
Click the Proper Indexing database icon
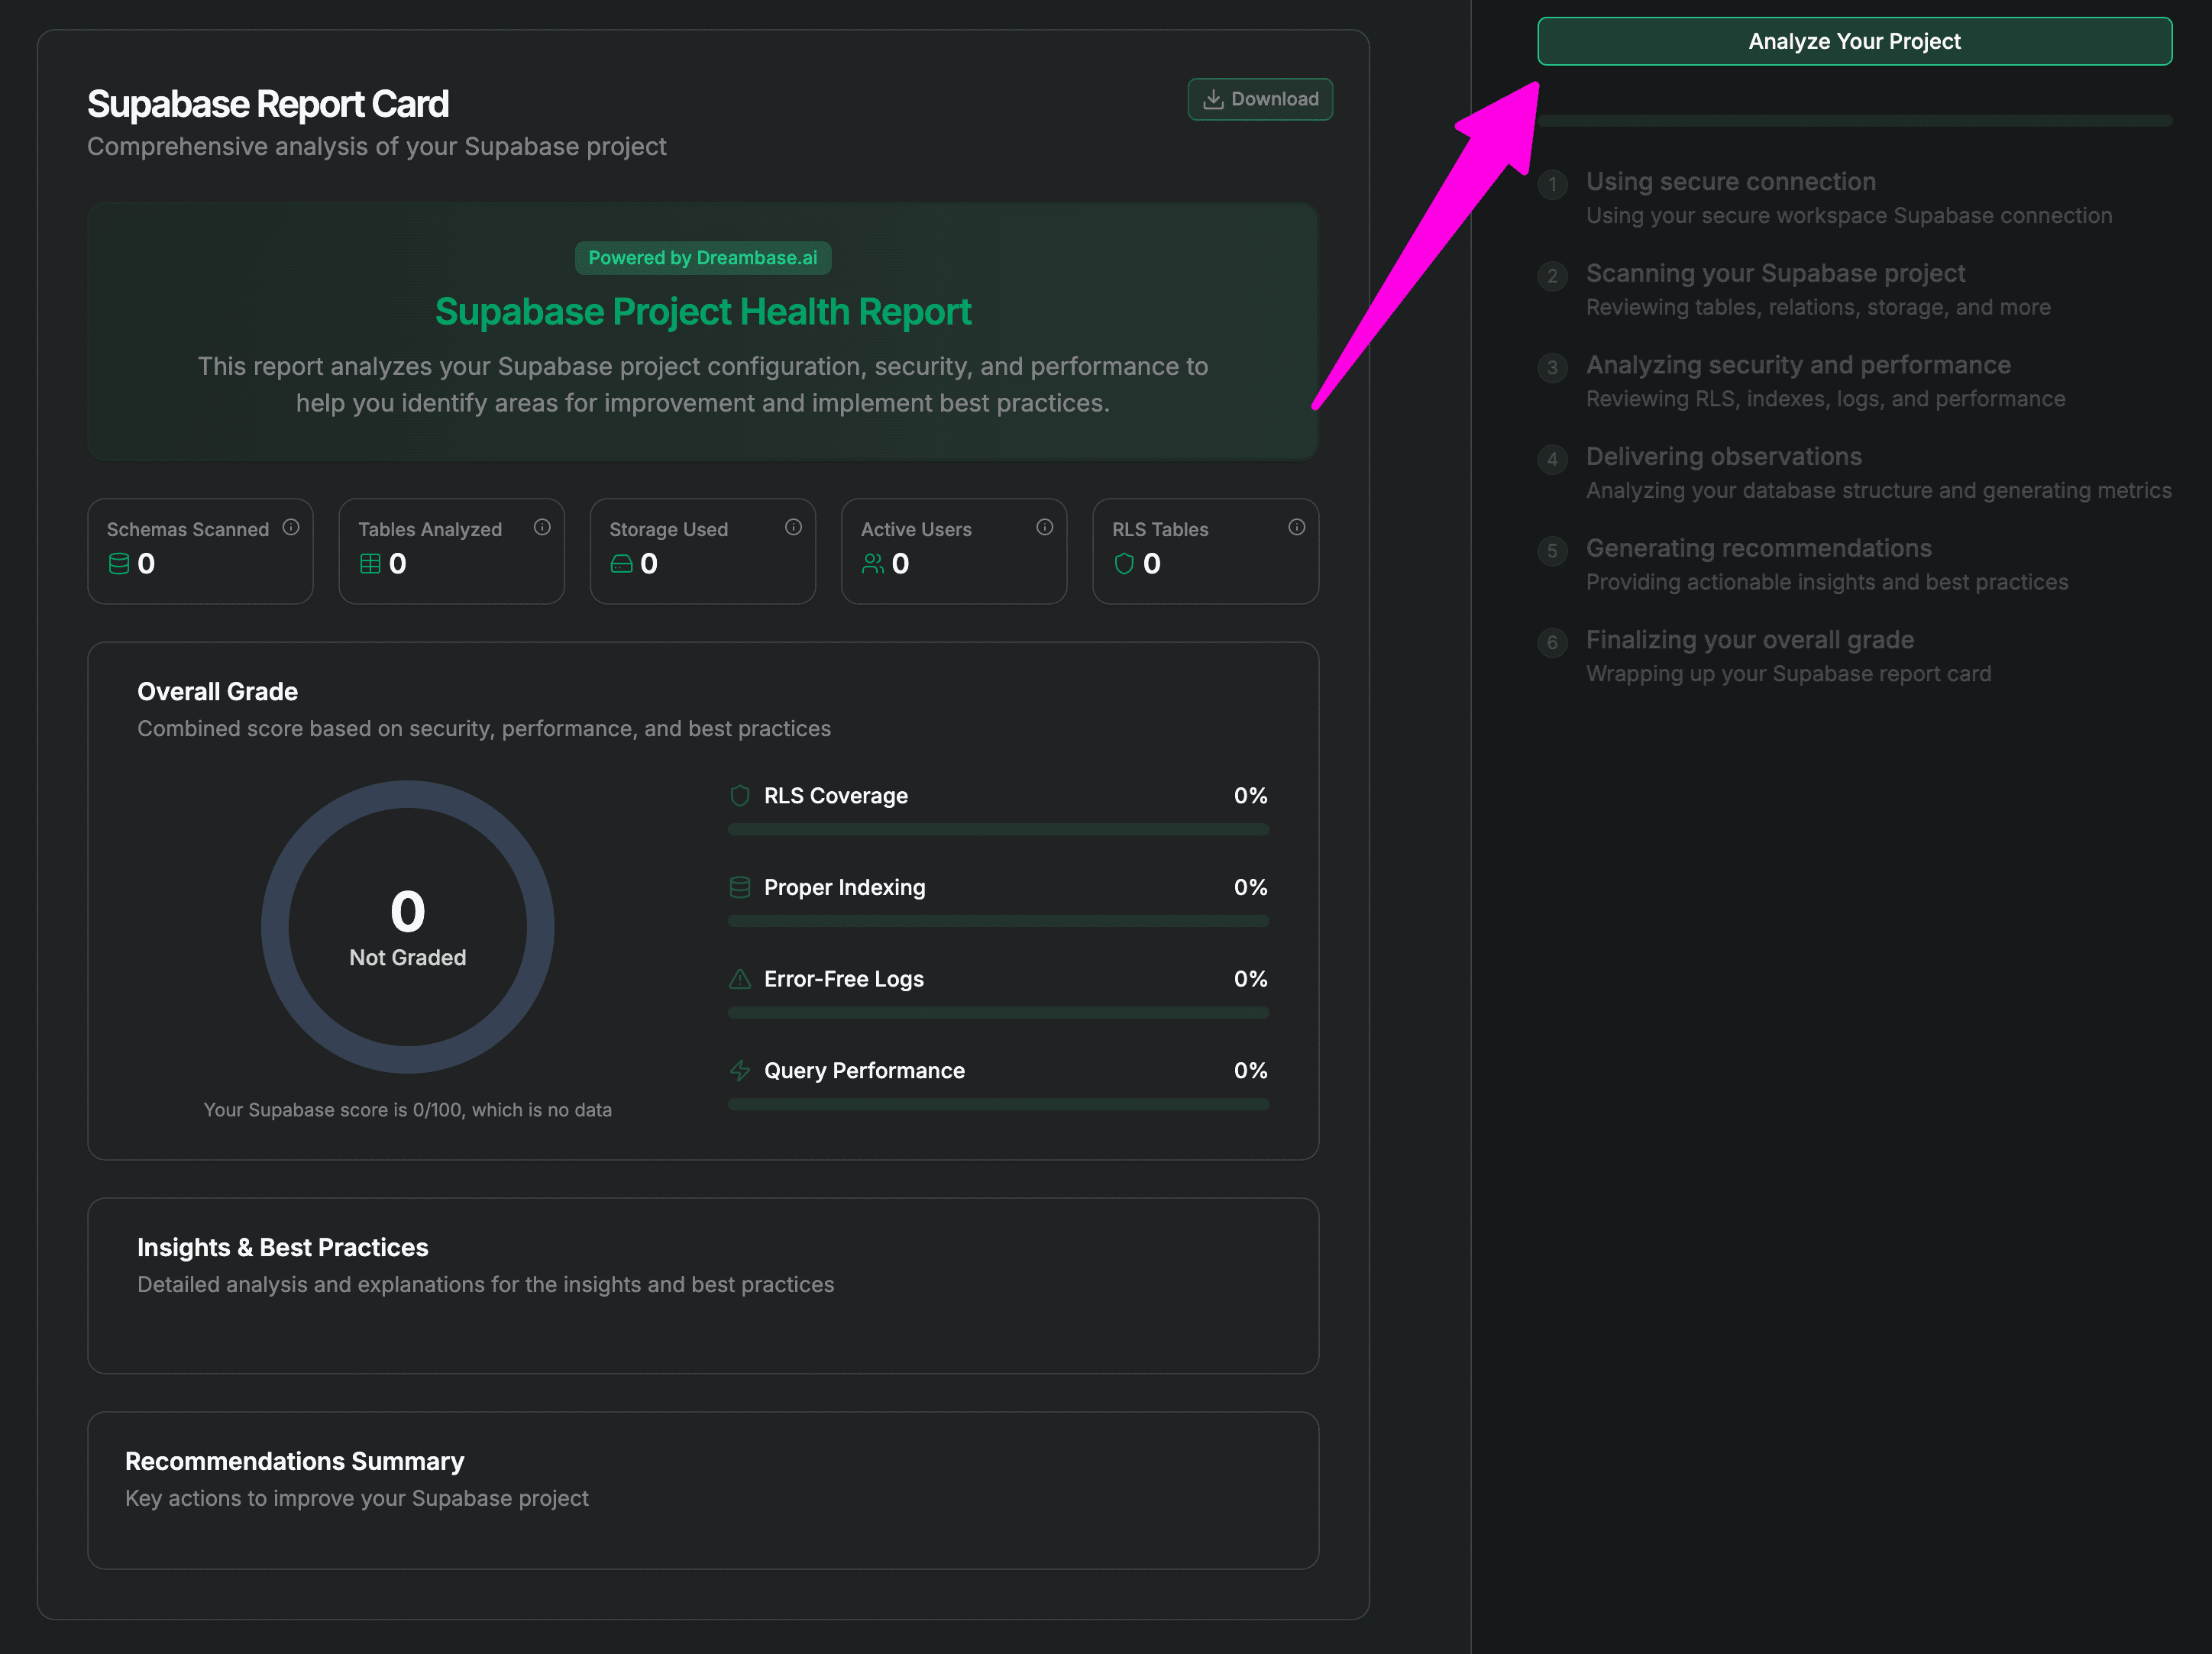pyautogui.click(x=740, y=887)
